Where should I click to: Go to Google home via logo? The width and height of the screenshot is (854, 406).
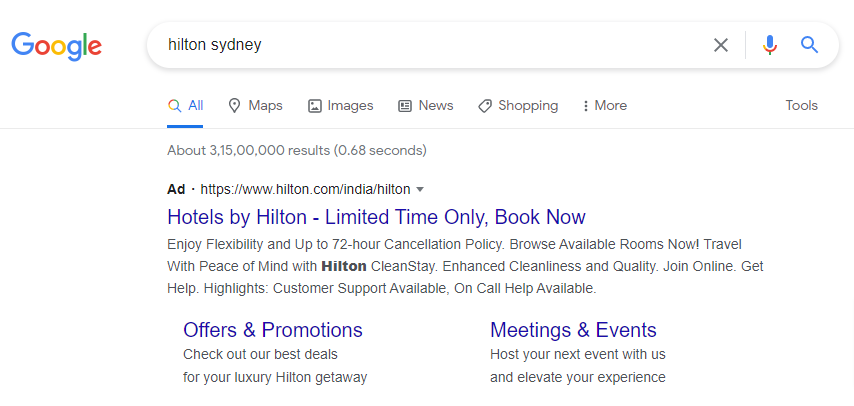coord(57,46)
